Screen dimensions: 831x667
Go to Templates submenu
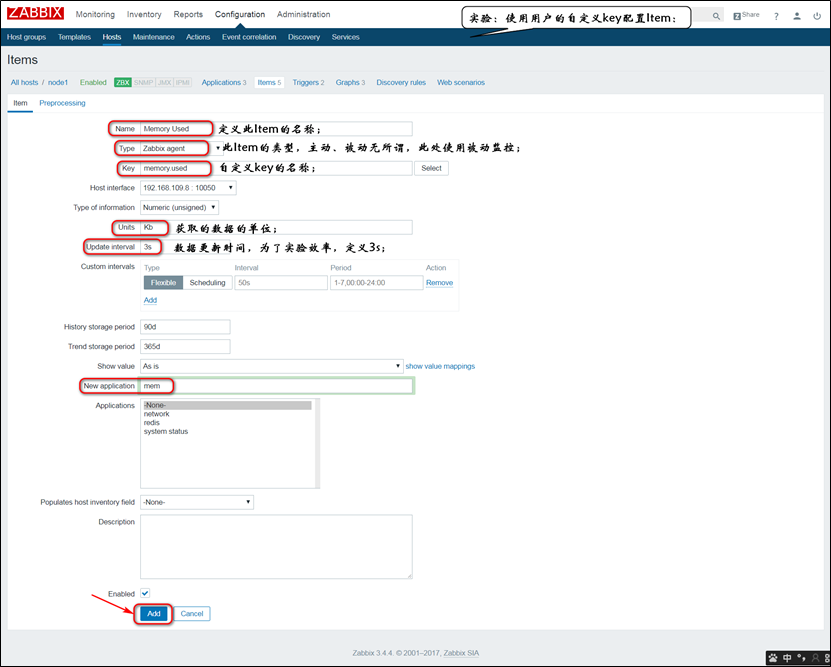click(74, 37)
